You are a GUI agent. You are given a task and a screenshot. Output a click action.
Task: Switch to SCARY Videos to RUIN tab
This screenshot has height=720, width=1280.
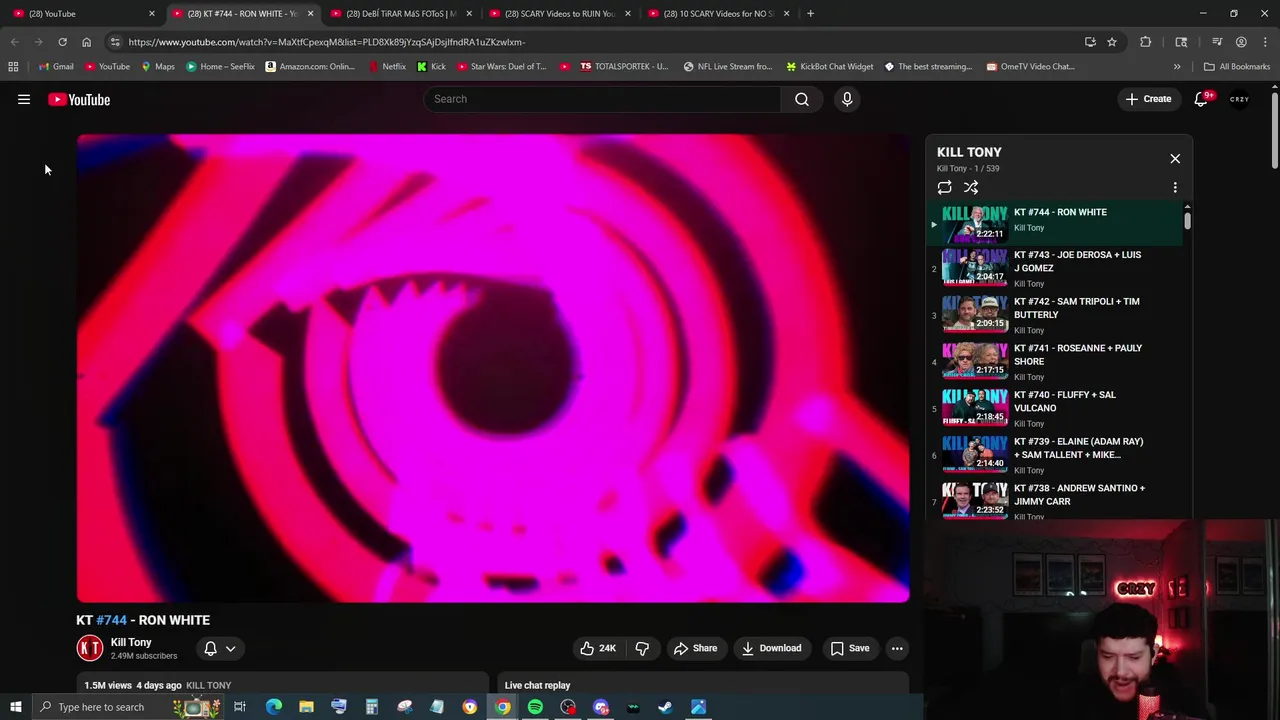tap(560, 13)
